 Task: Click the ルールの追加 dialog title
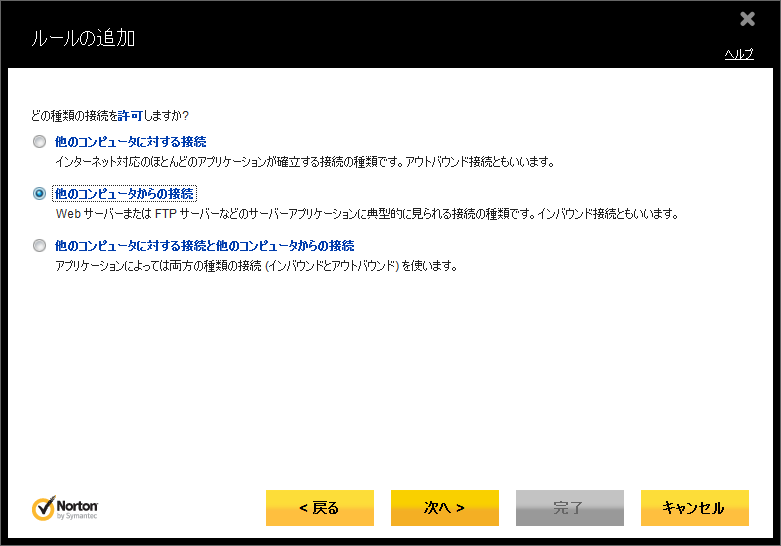[83, 39]
